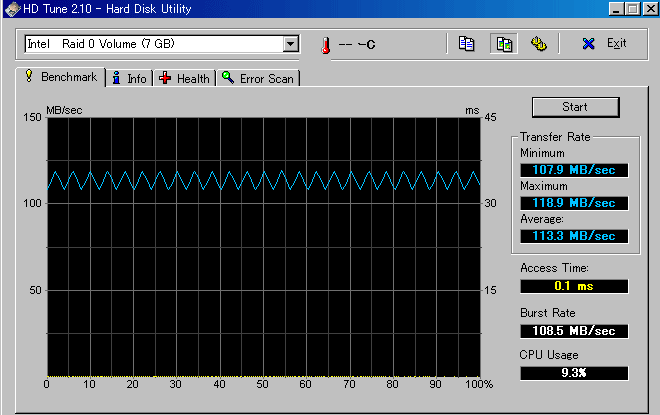Select the Benchmark tab
Viewport: 660px width, 415px height.
(61, 77)
